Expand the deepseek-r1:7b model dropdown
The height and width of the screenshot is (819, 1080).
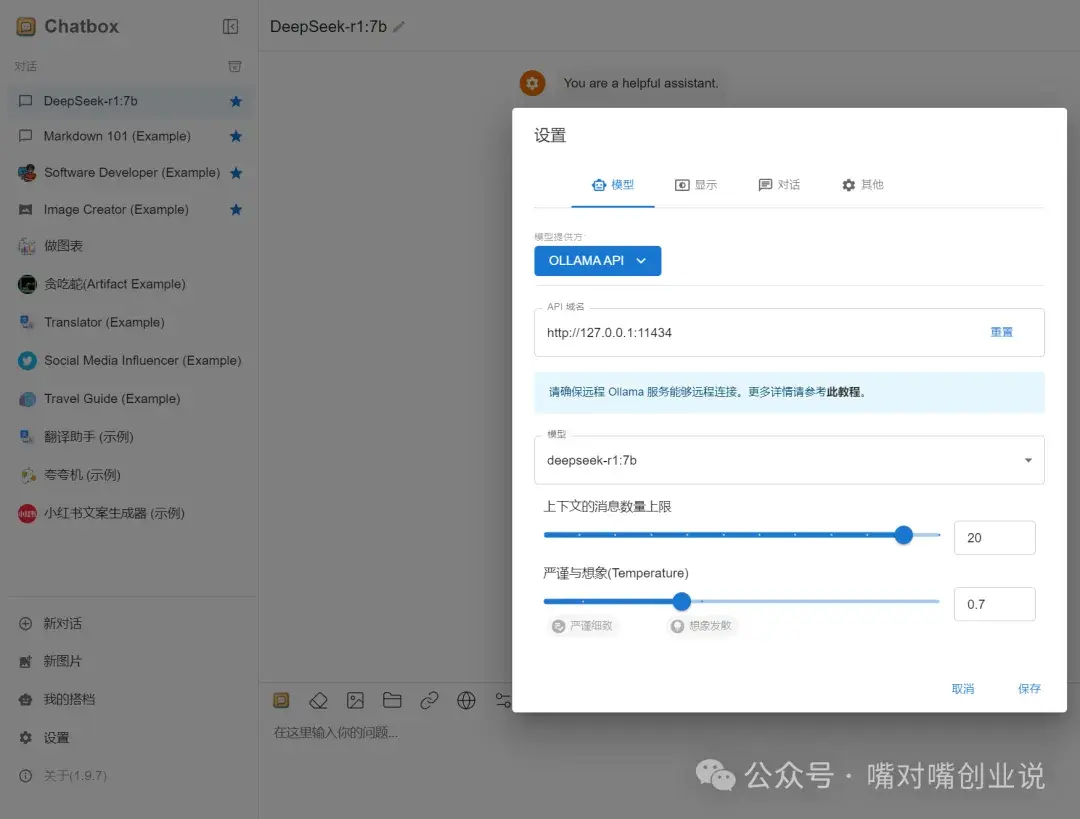click(789, 460)
